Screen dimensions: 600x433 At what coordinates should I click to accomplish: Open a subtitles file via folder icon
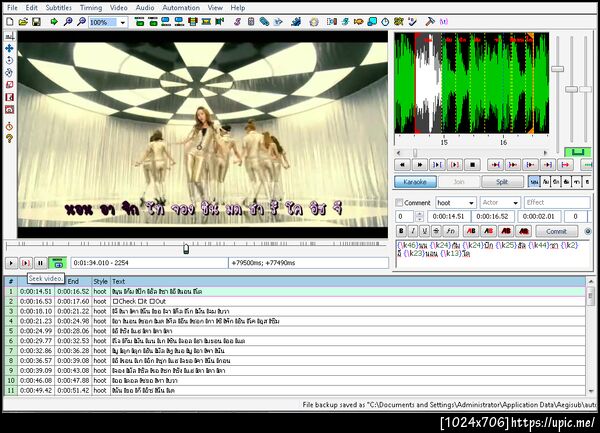tap(23, 22)
